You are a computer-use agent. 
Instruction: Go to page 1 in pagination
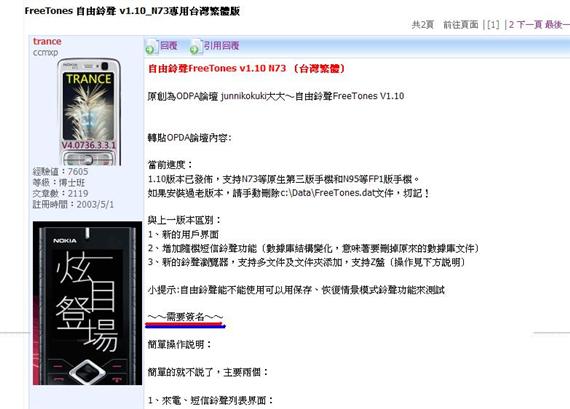pos(493,25)
